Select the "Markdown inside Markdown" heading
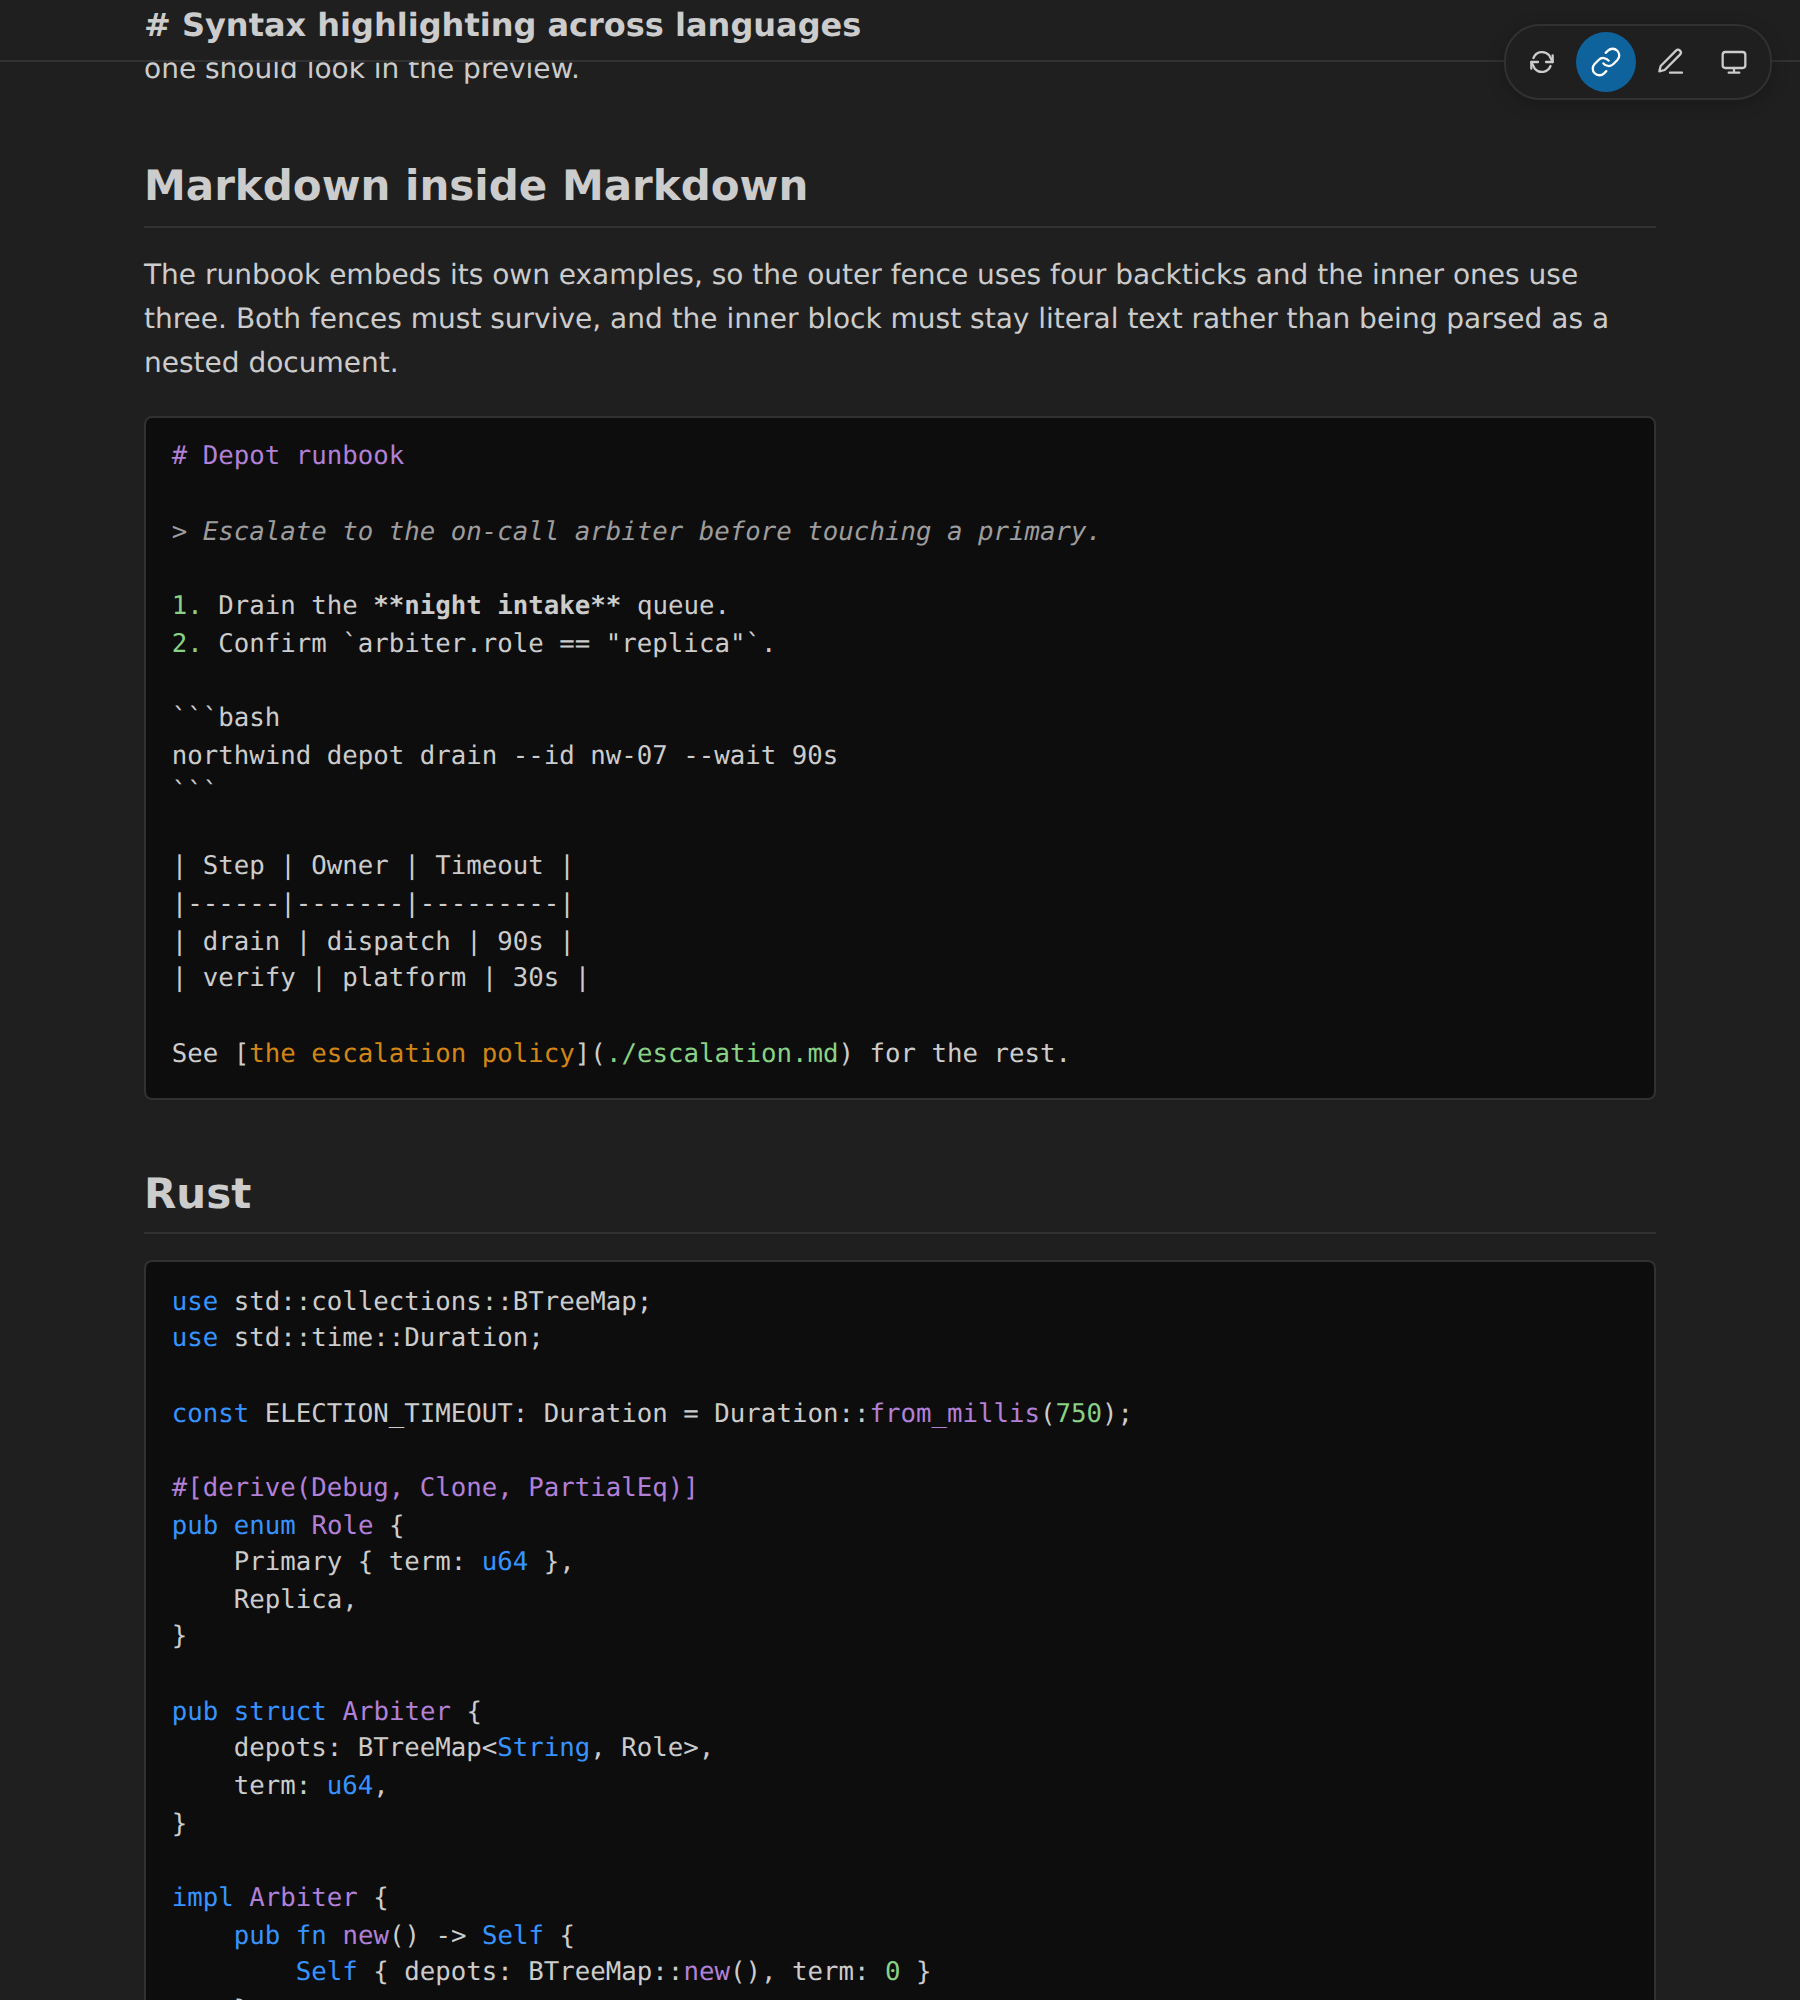Screen dimensions: 1800x2000 [476, 185]
